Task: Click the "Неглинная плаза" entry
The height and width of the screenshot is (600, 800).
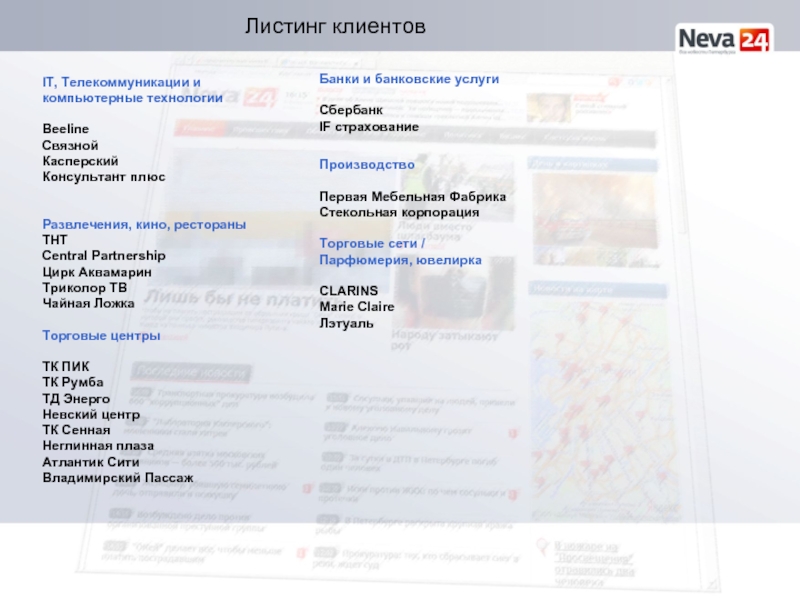Action: (98, 446)
